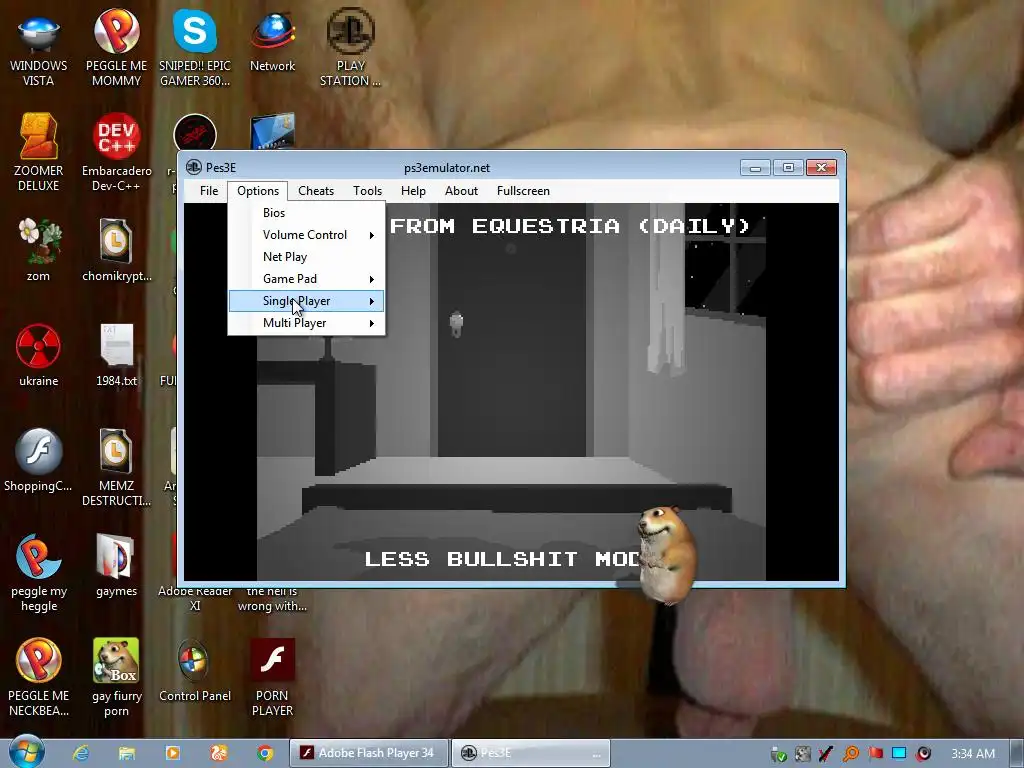Select Fullscreen in the menu bar
1024x768 pixels.
523,191
